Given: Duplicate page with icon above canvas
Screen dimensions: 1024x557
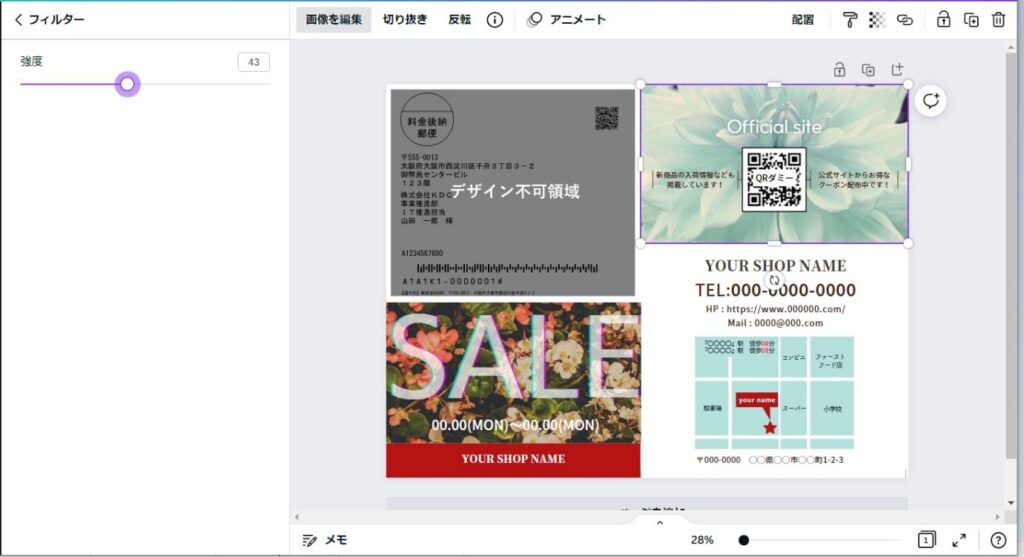Looking at the screenshot, I should point(868,69).
